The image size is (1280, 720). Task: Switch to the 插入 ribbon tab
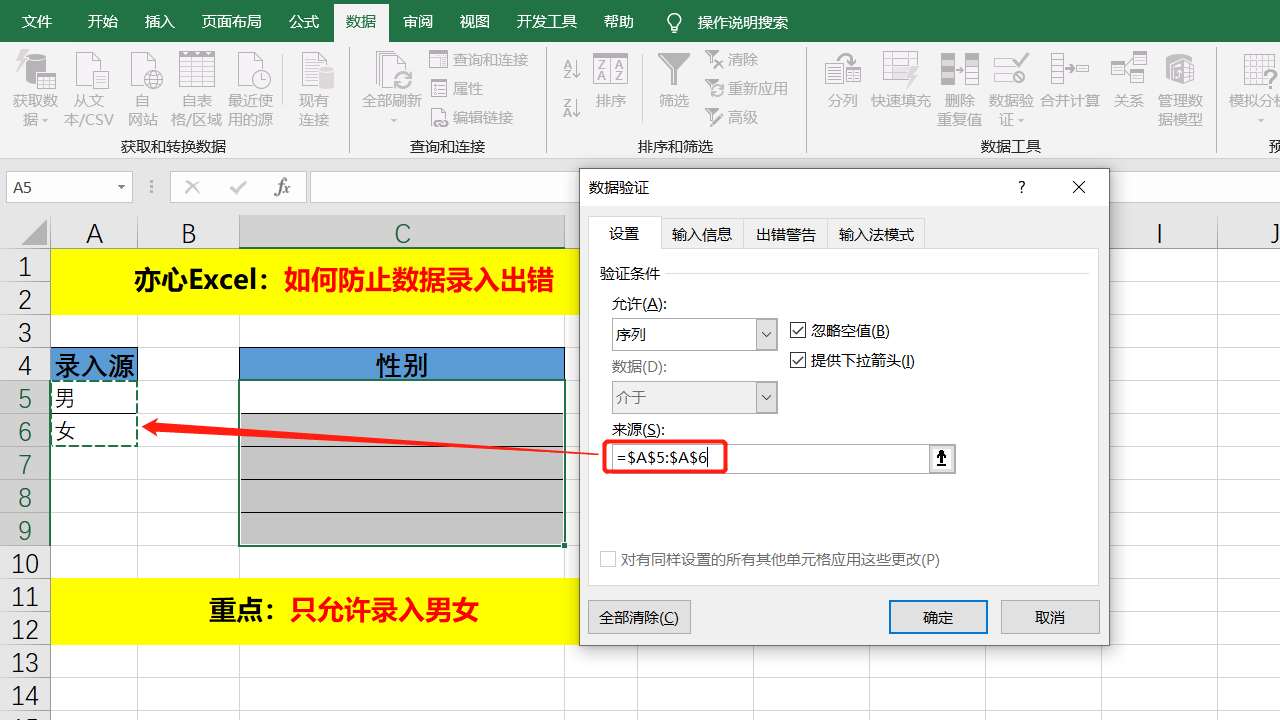click(x=159, y=22)
